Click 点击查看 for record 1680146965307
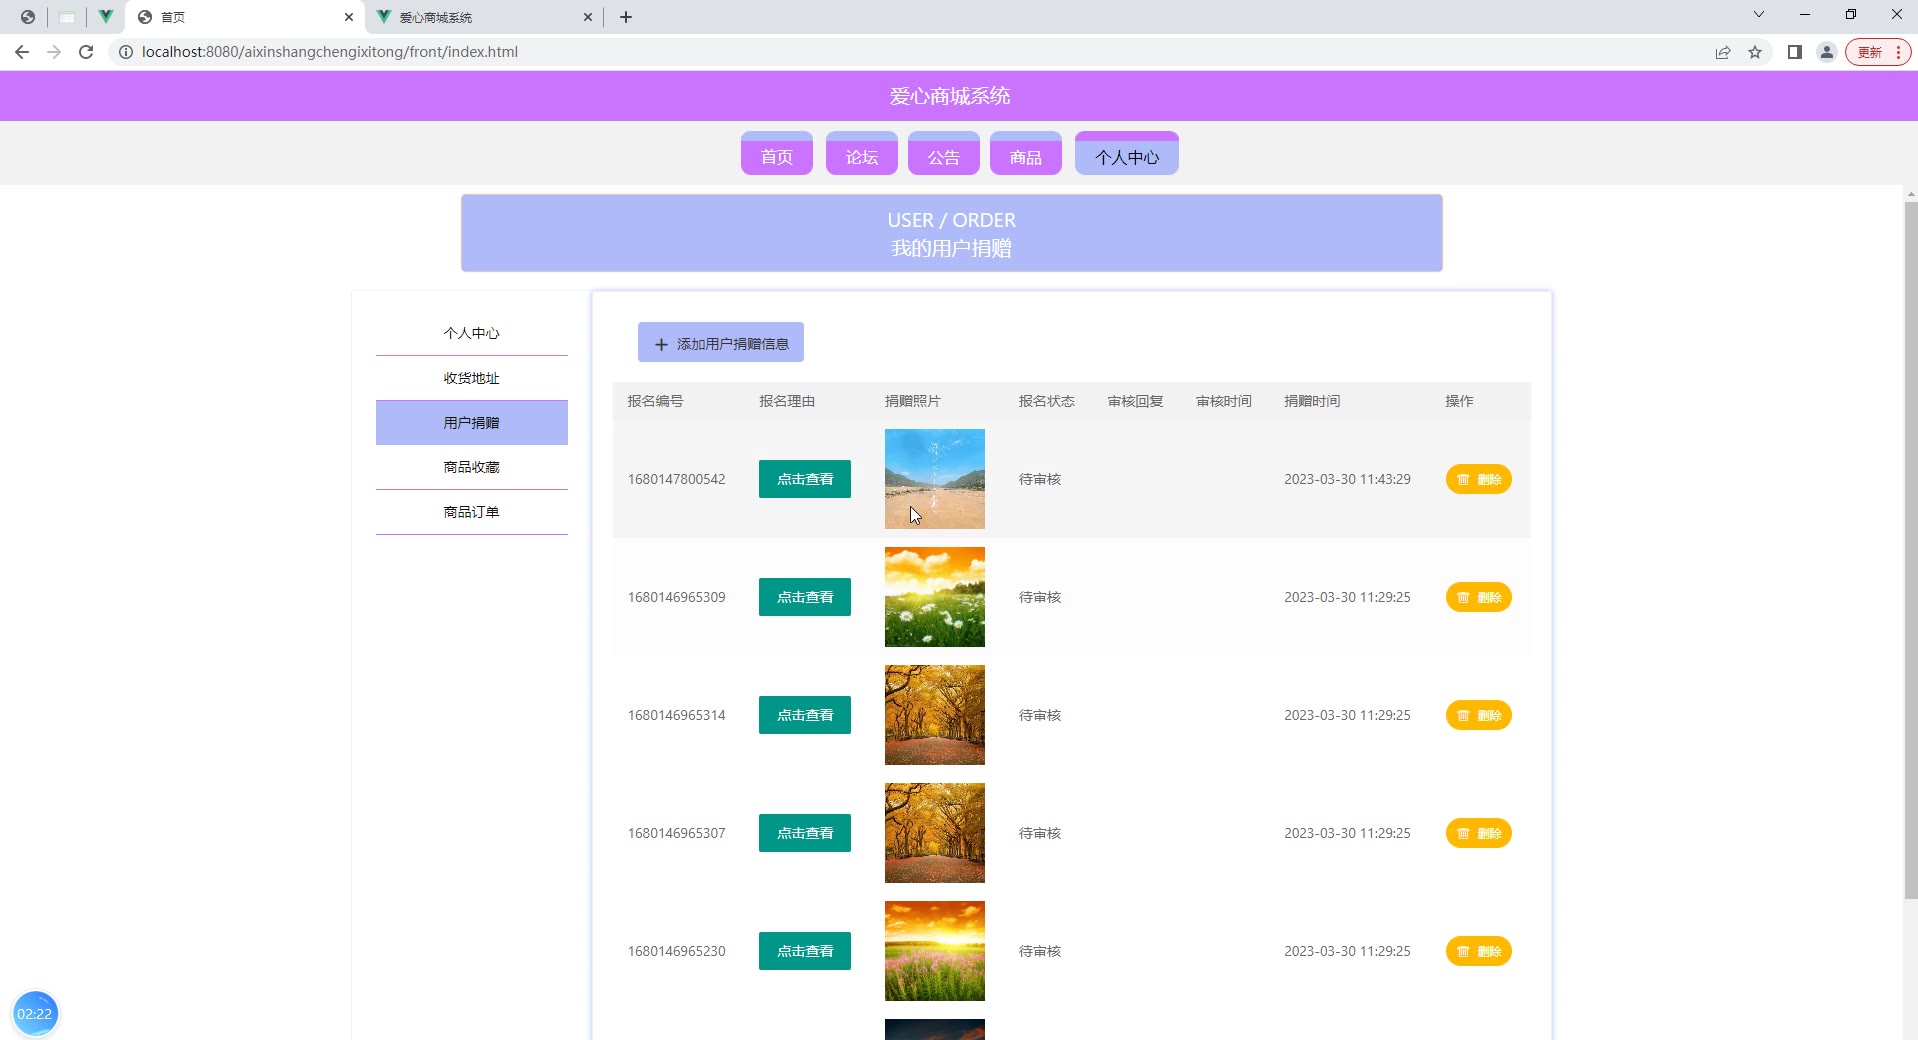This screenshot has height=1040, width=1918. coord(805,833)
